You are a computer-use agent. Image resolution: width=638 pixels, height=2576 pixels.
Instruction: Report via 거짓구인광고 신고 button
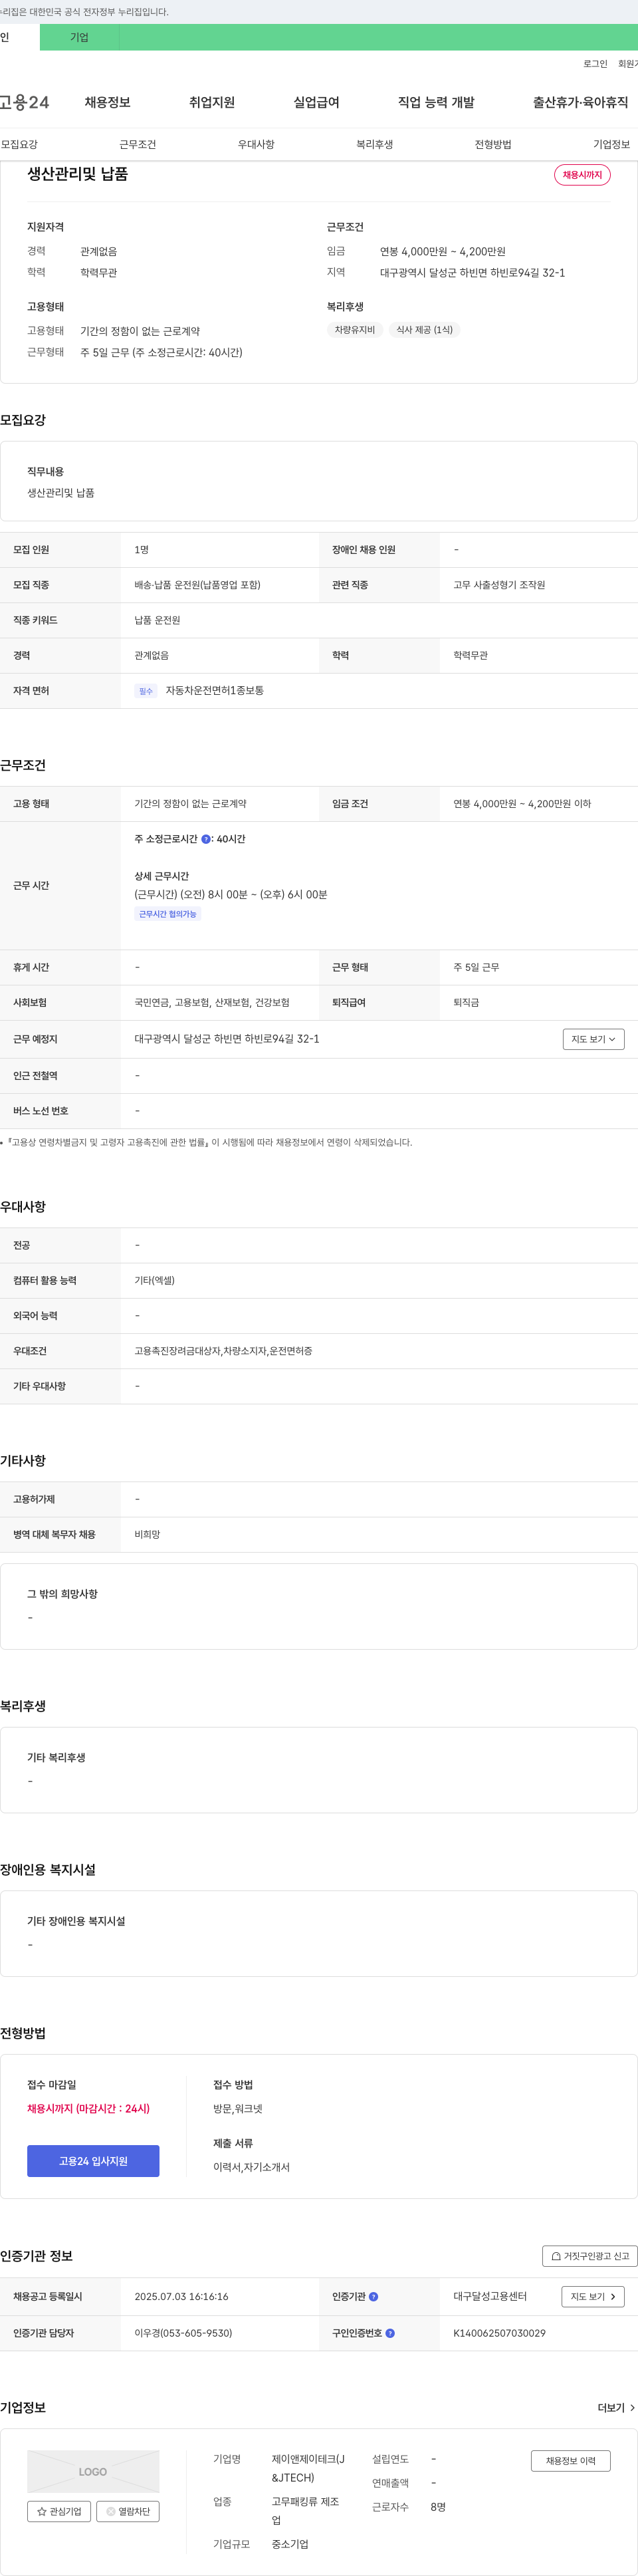(x=590, y=2256)
